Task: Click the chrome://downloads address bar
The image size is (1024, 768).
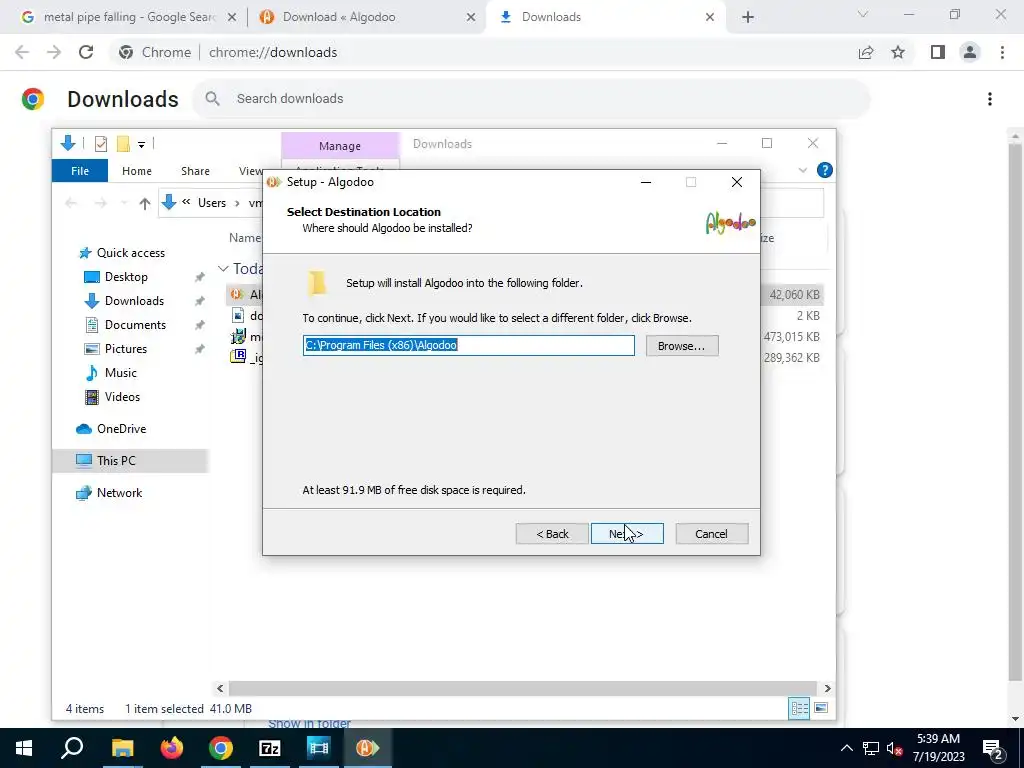Action: click(273, 52)
